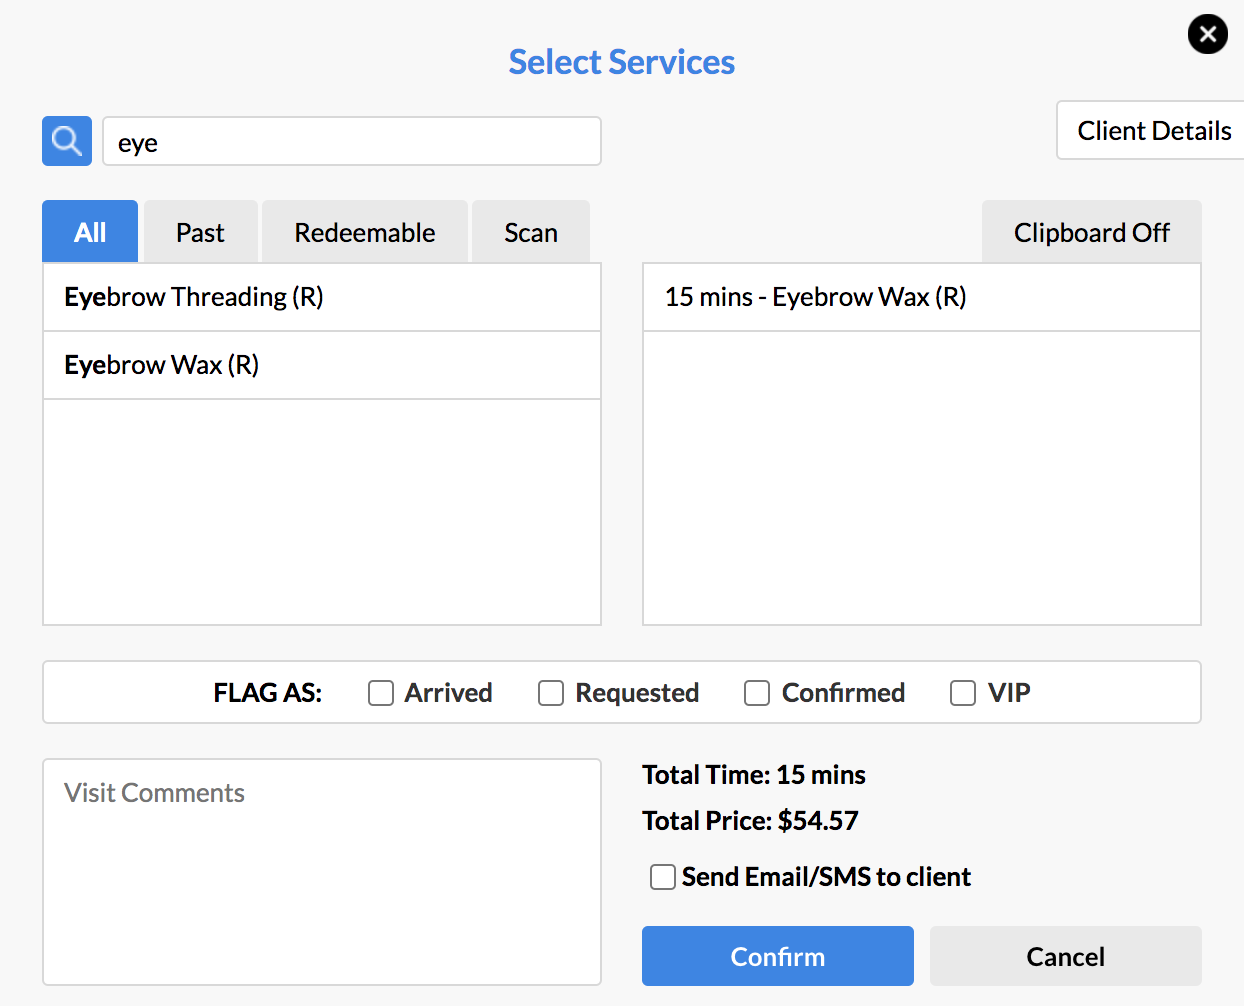The width and height of the screenshot is (1244, 1006).
Task: Click the Cancel button
Action: pos(1066,956)
